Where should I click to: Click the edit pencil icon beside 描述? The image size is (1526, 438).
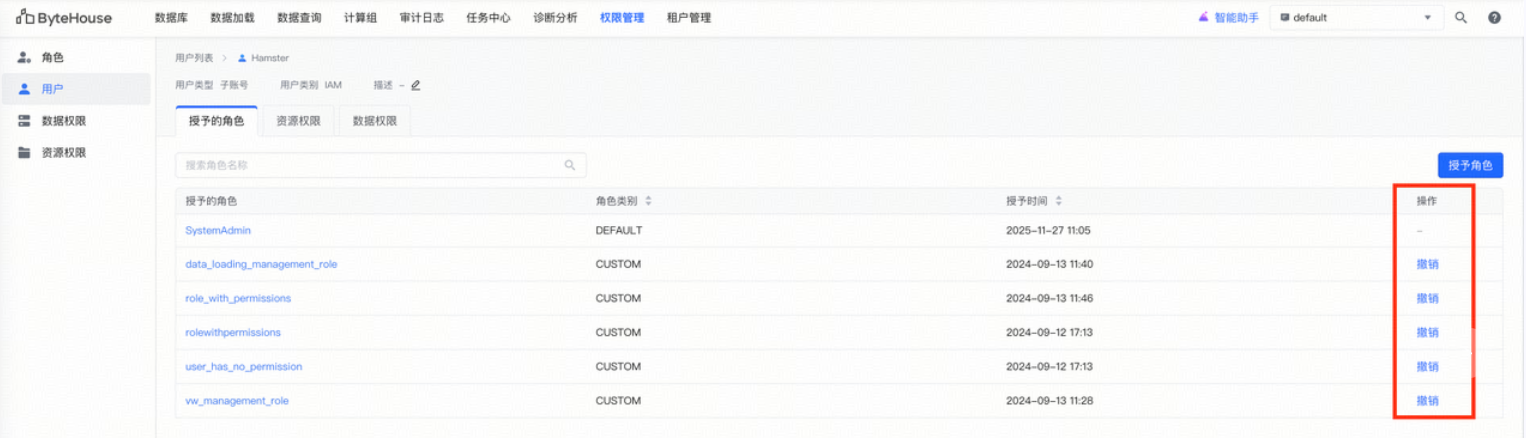416,85
